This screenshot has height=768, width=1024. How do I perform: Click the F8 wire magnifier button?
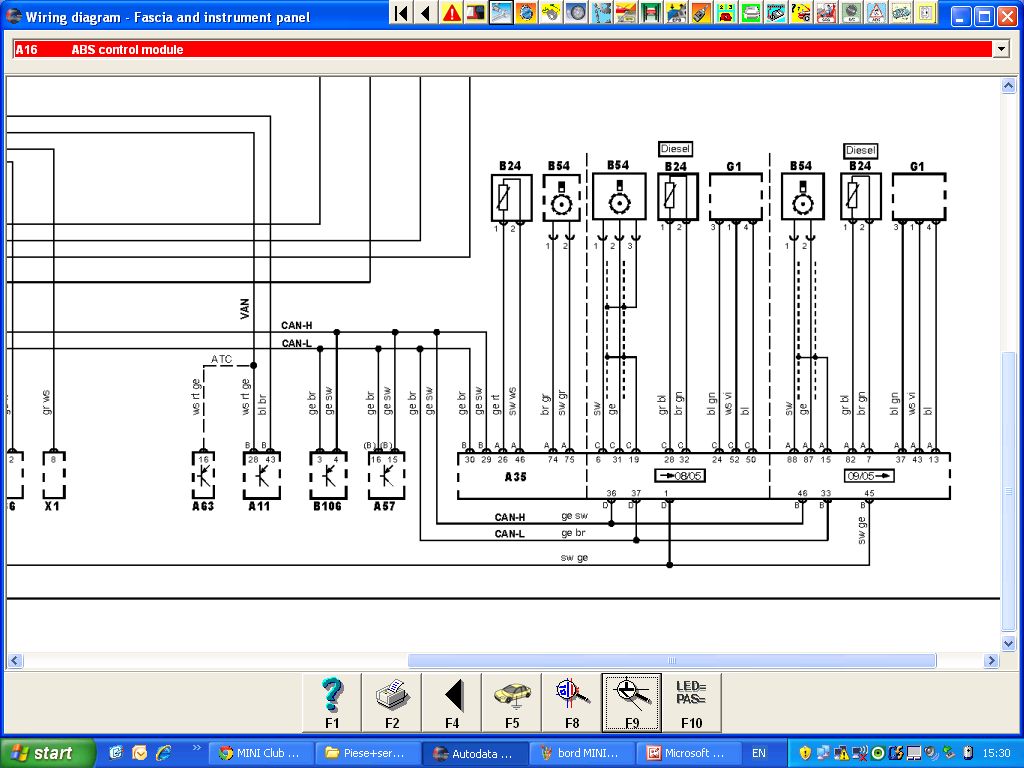pyautogui.click(x=572, y=702)
